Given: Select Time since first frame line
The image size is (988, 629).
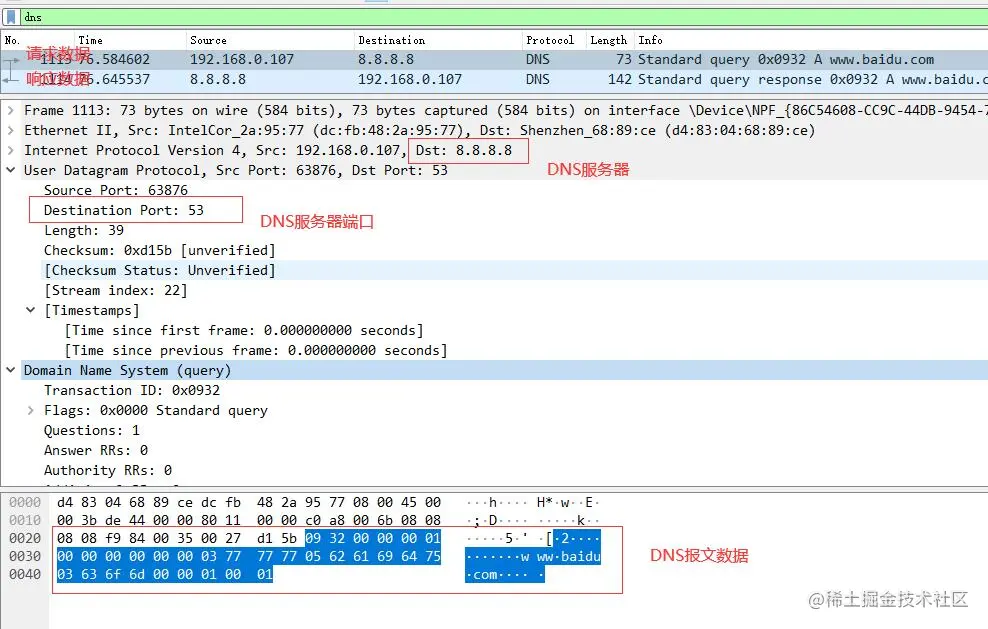Looking at the screenshot, I should click(x=244, y=330).
